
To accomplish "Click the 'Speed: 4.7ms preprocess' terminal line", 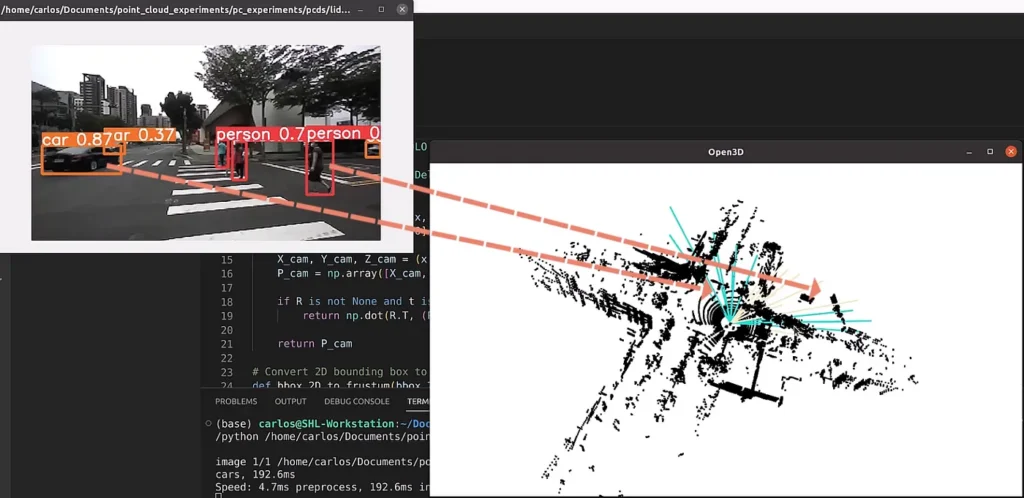I will (300, 489).
